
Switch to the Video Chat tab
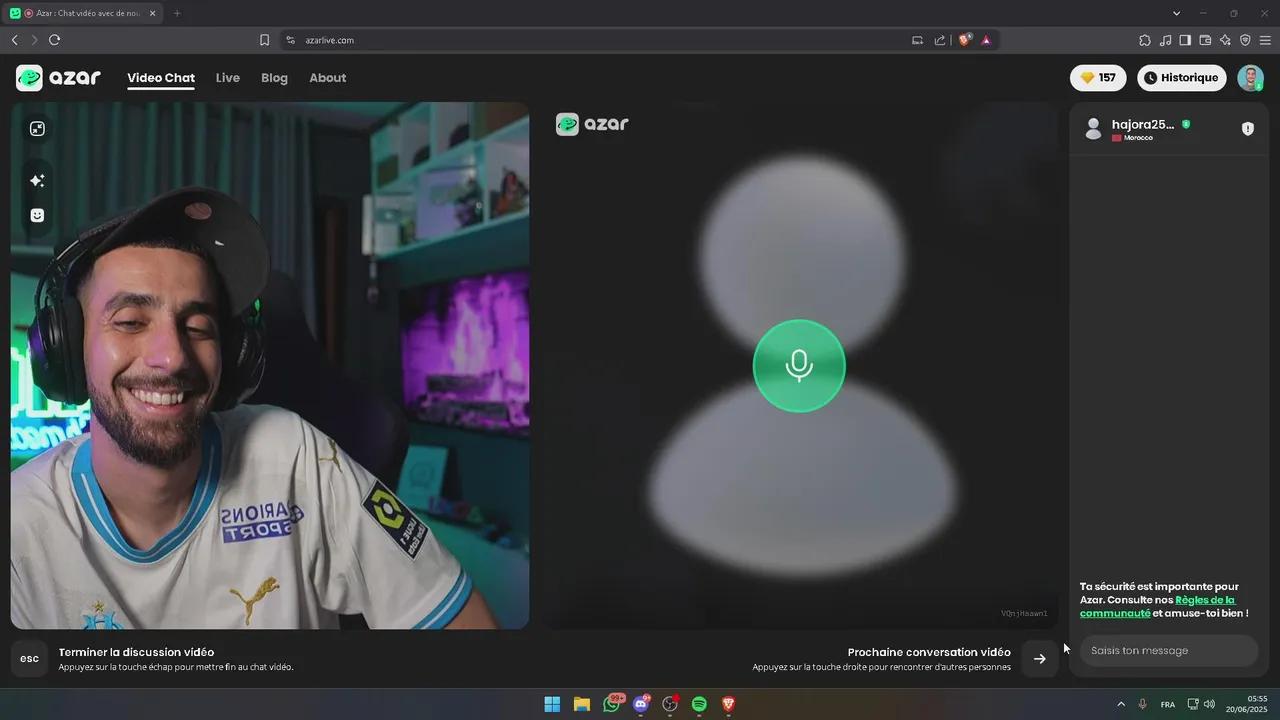(161, 78)
